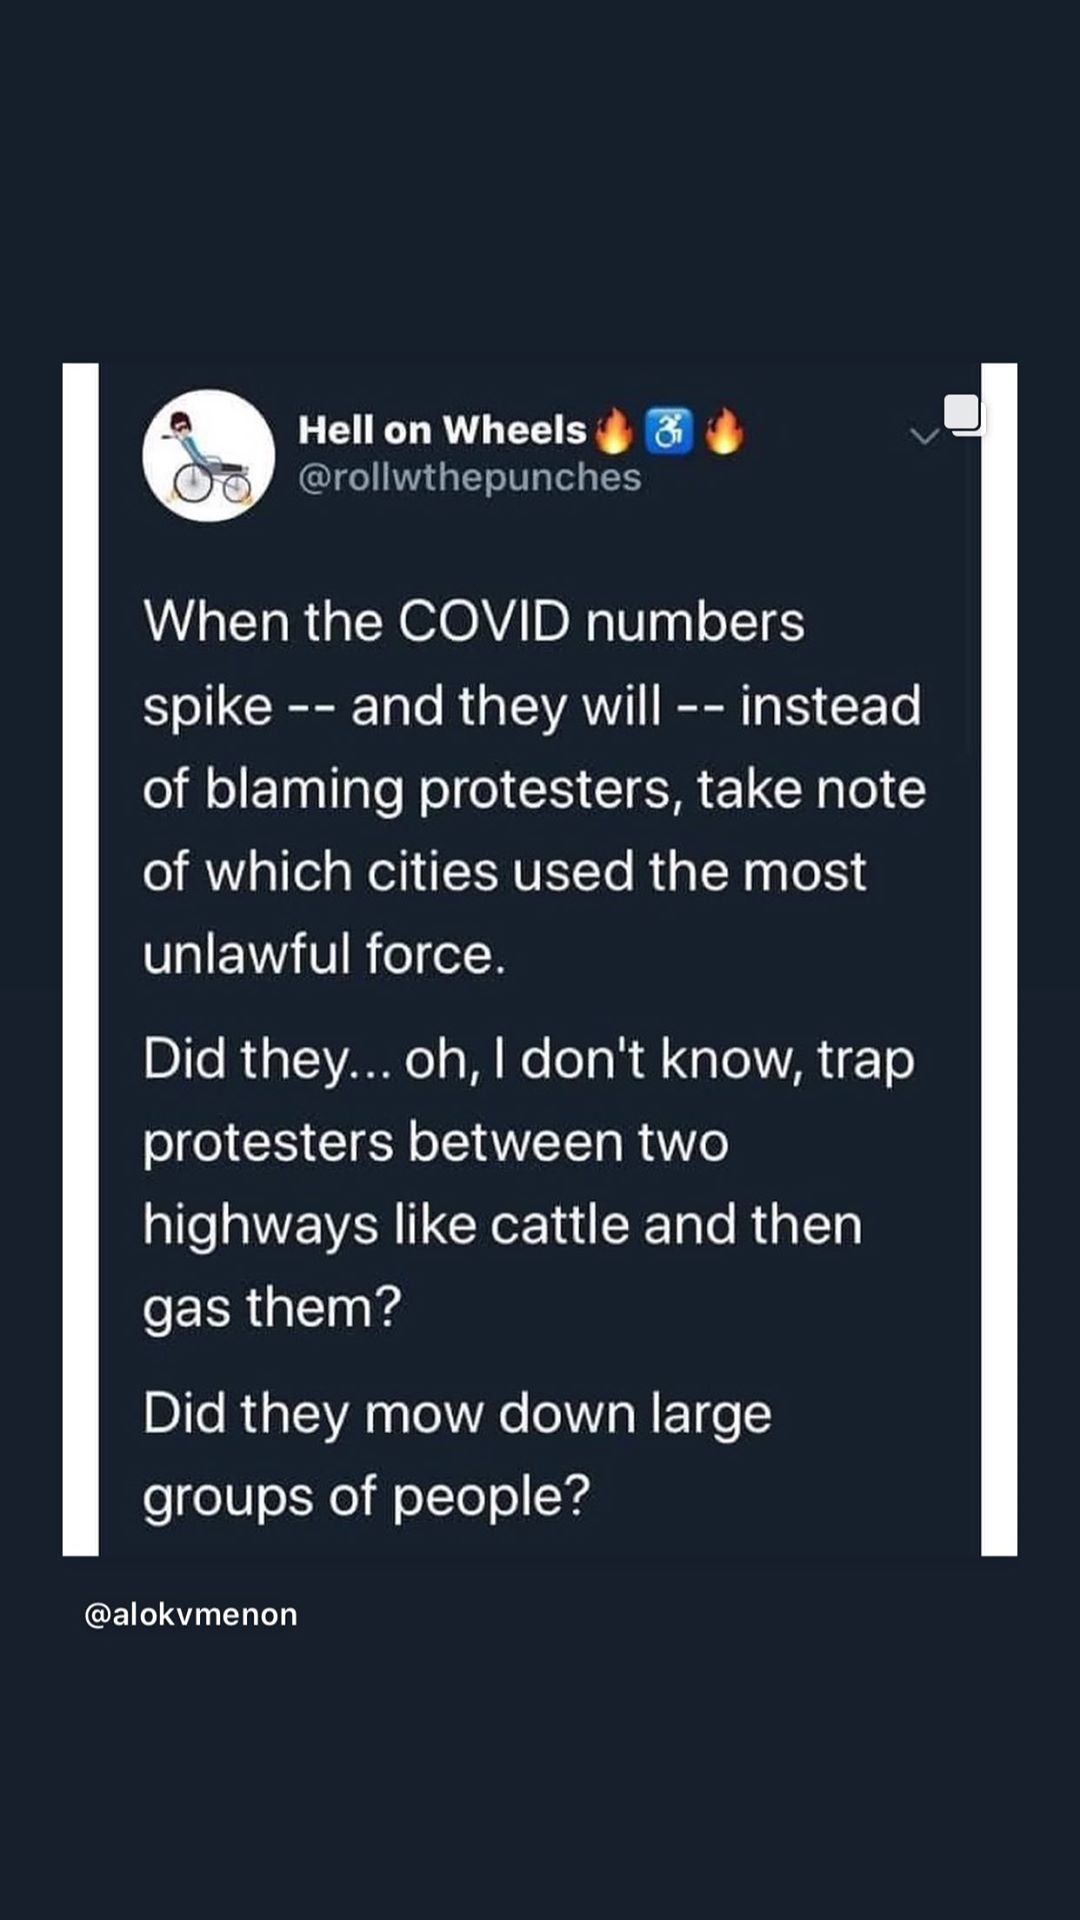Open the Hell on Wheels display name

442,430
